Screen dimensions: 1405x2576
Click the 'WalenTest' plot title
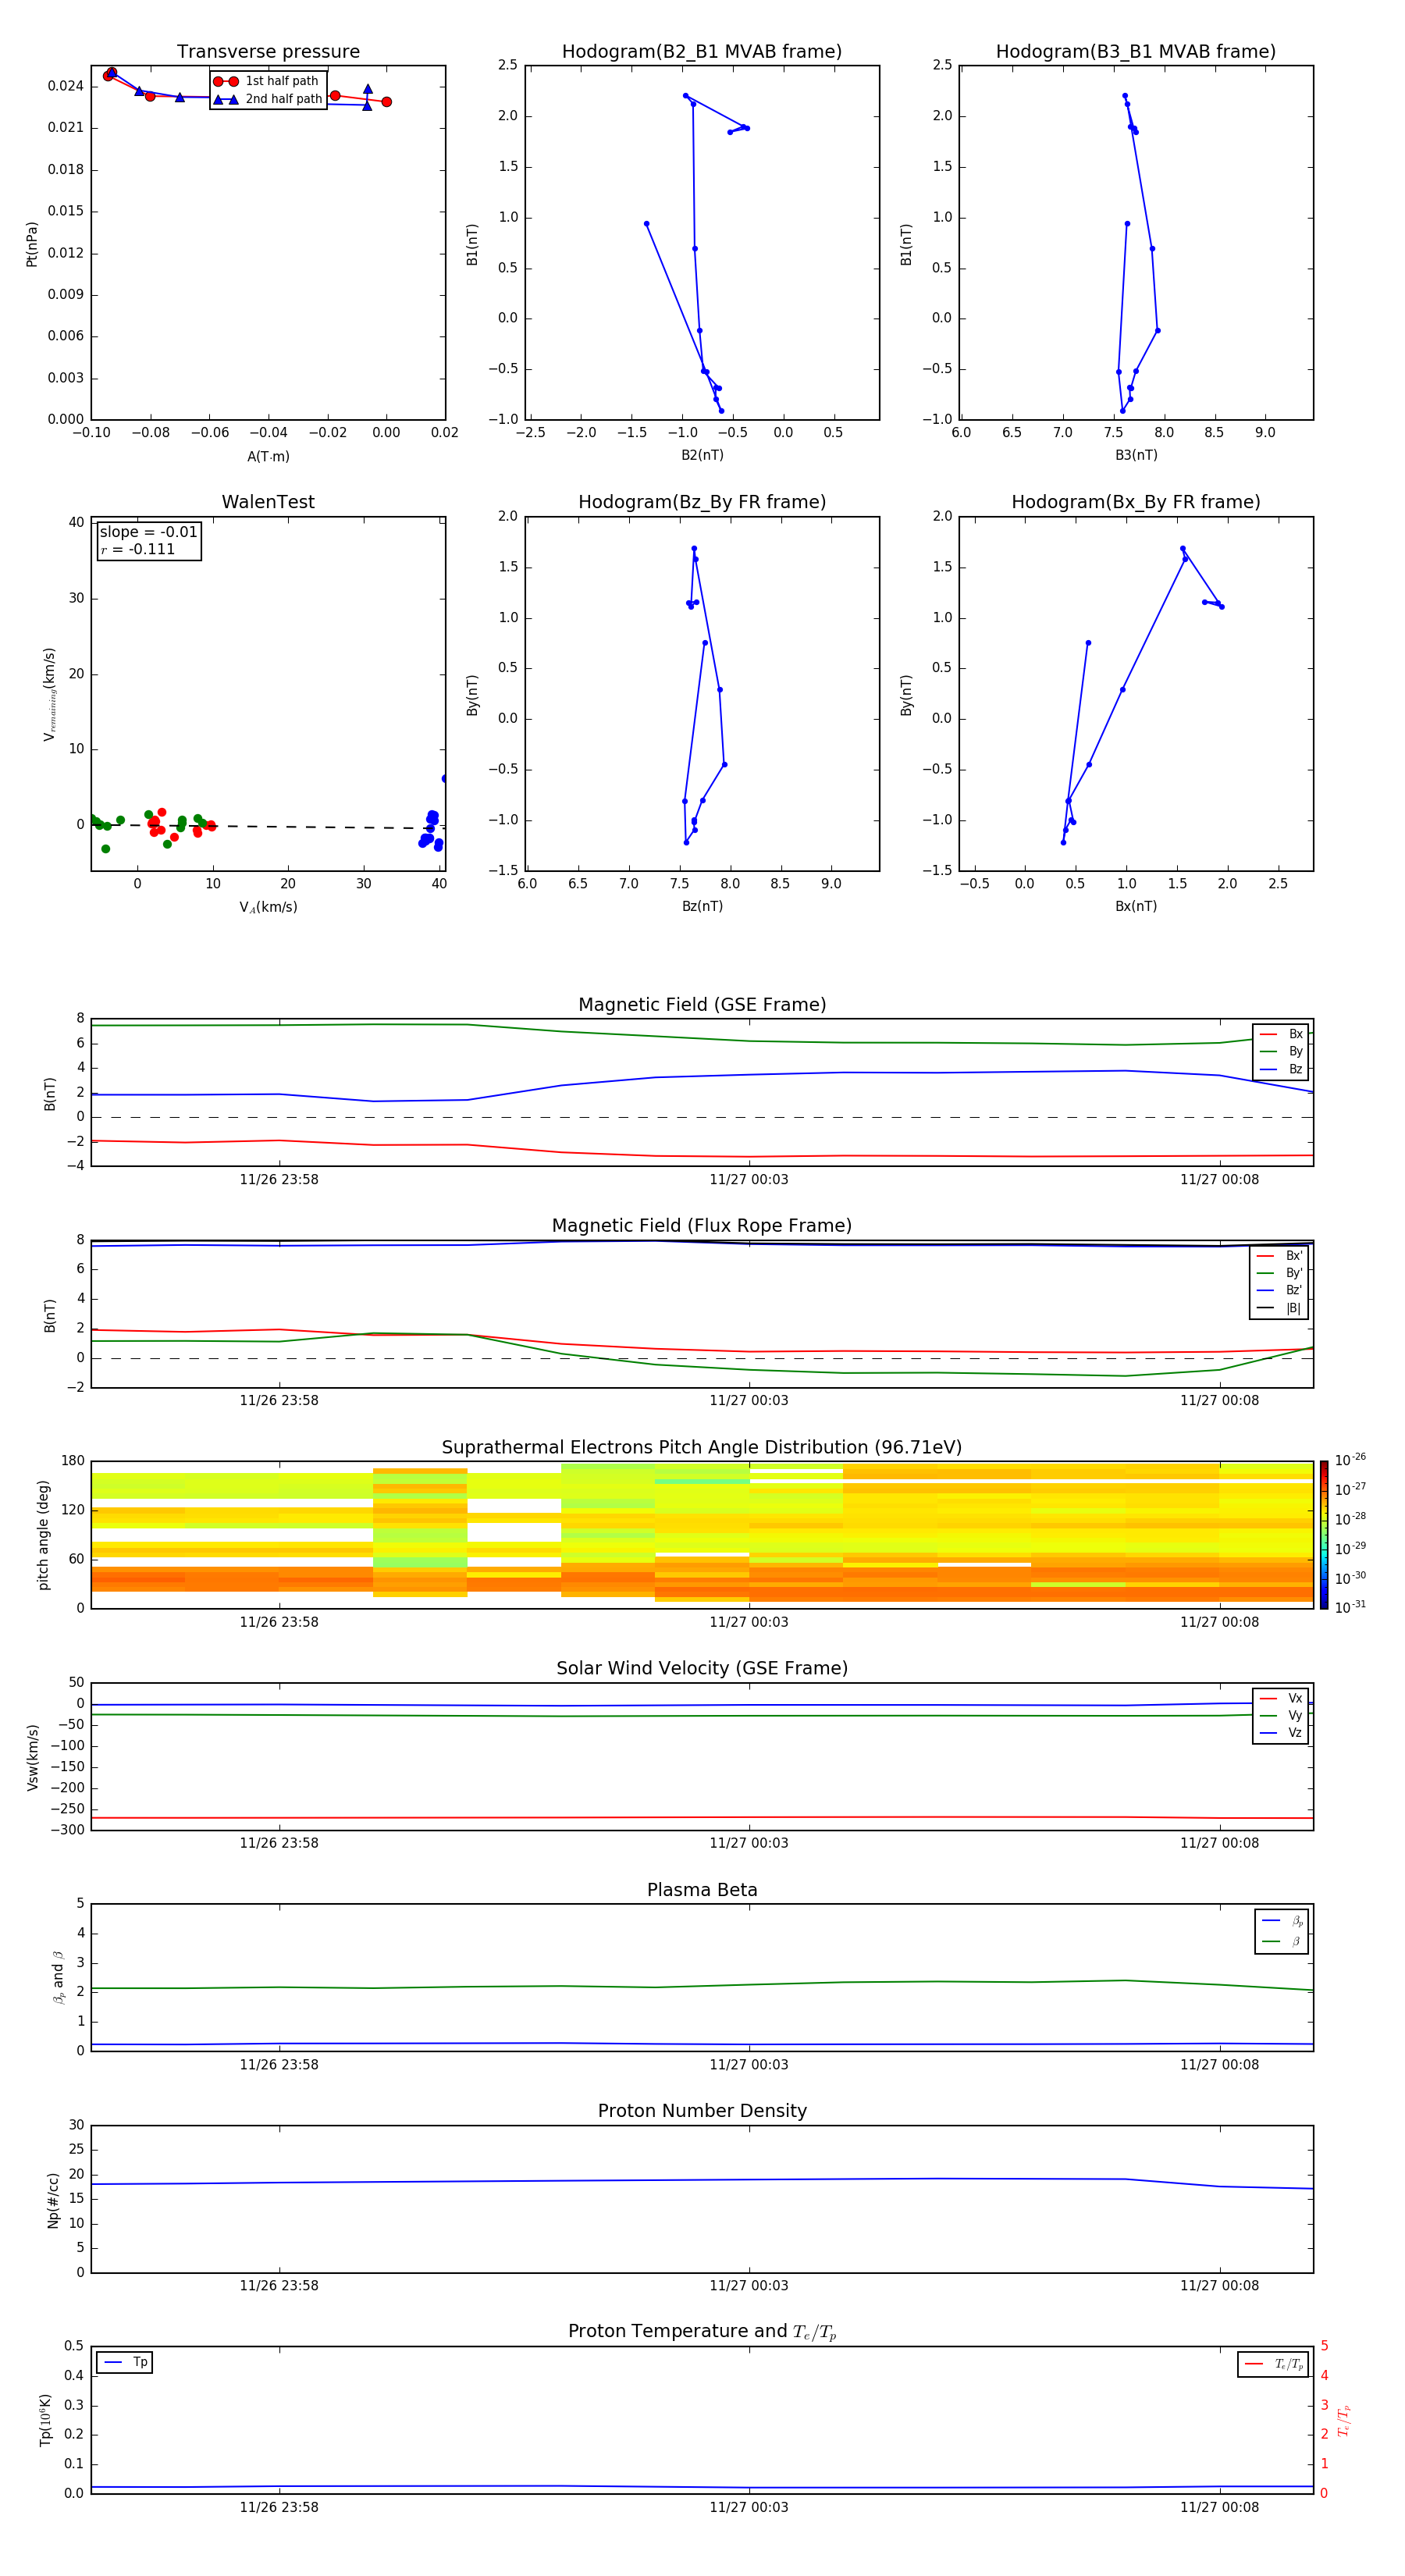[x=268, y=502]
